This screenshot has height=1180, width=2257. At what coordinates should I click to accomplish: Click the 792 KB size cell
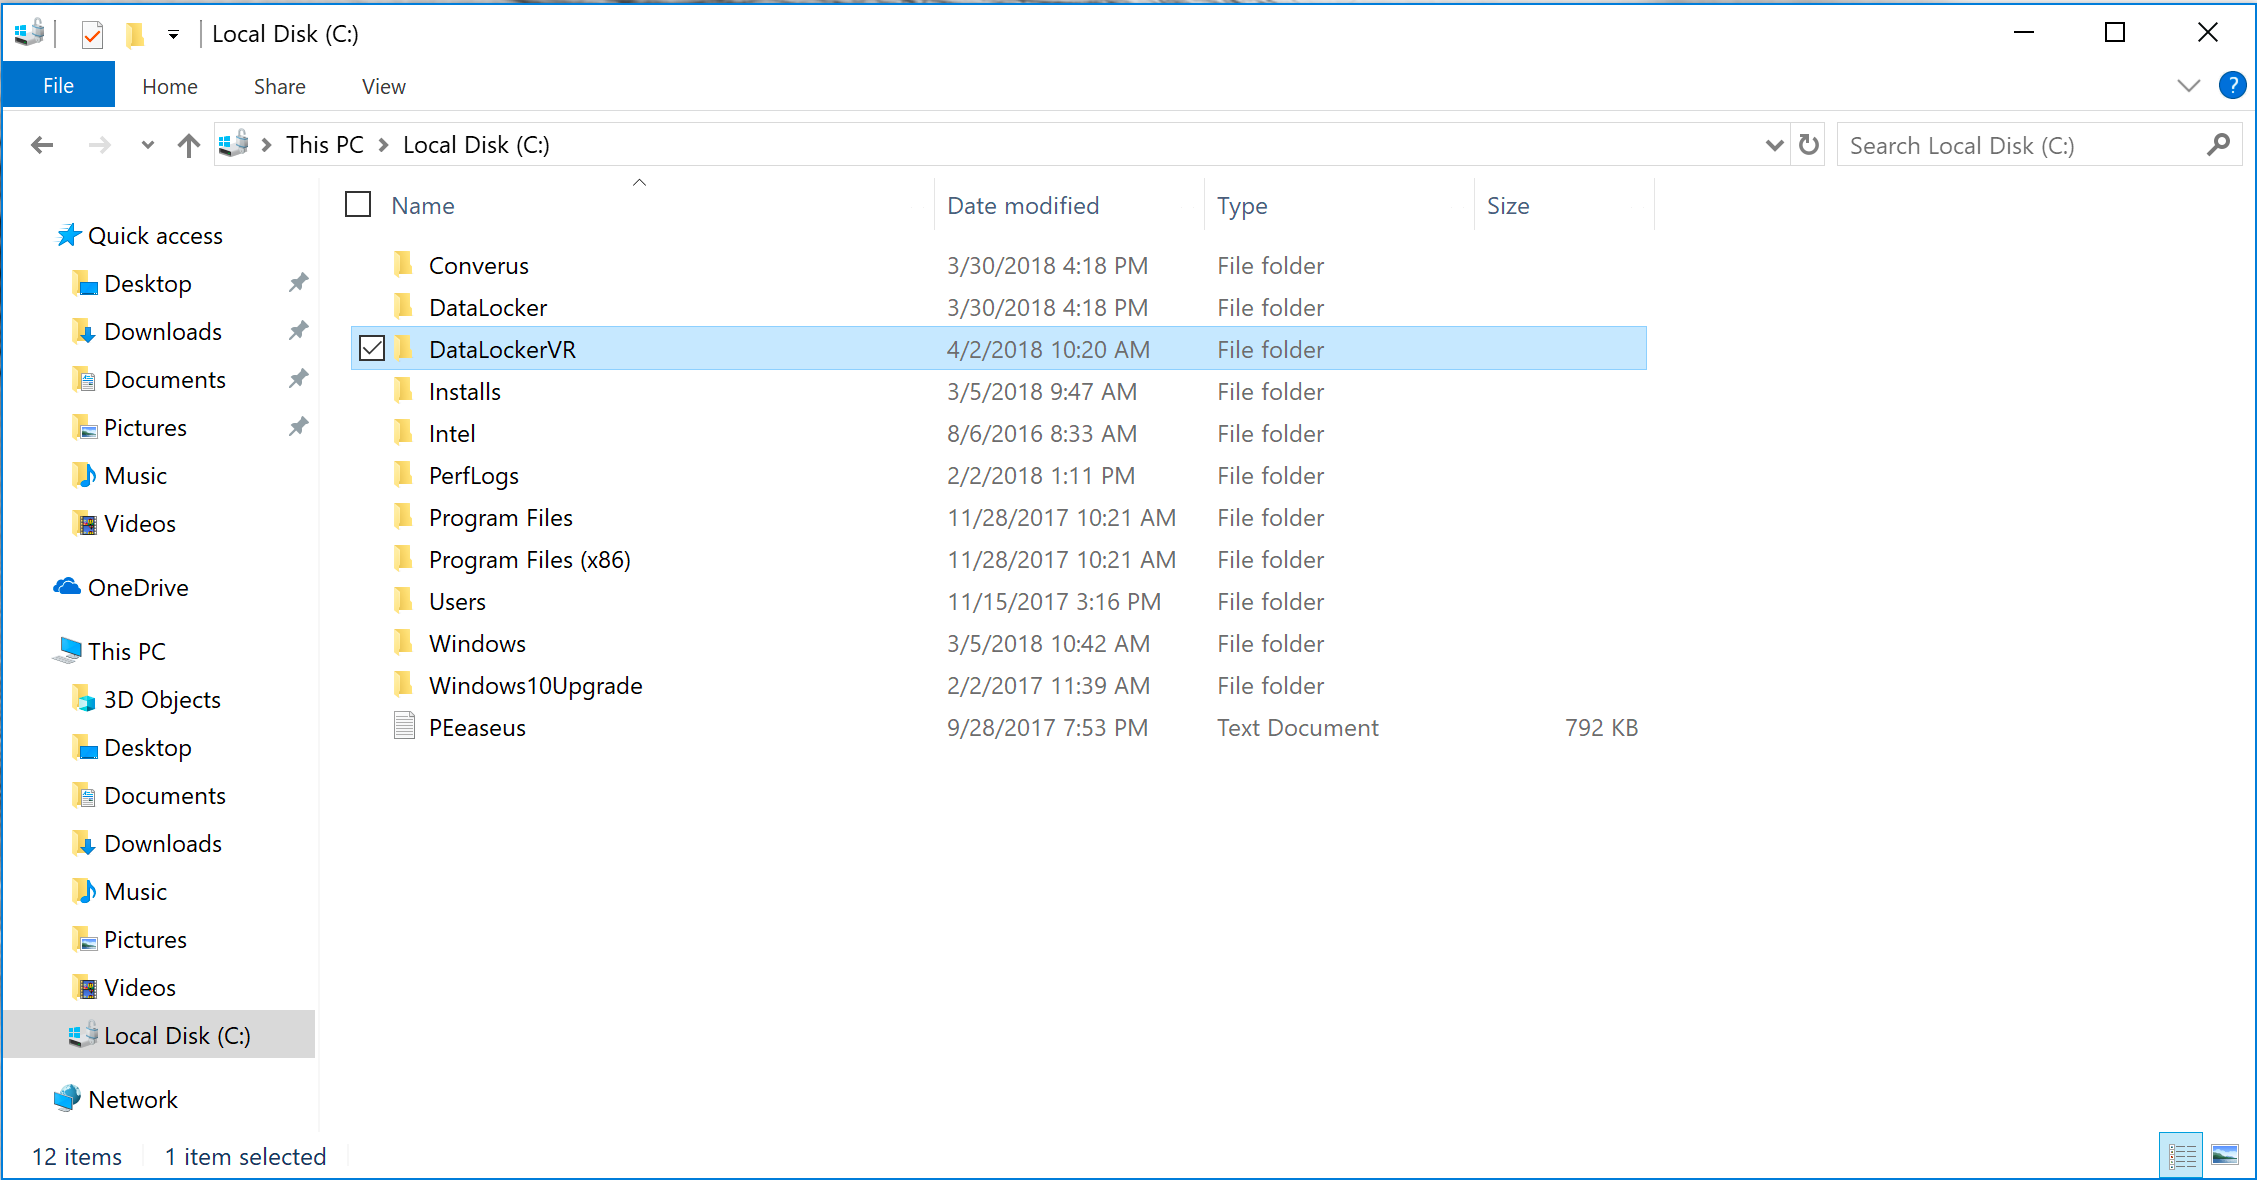(x=1601, y=728)
